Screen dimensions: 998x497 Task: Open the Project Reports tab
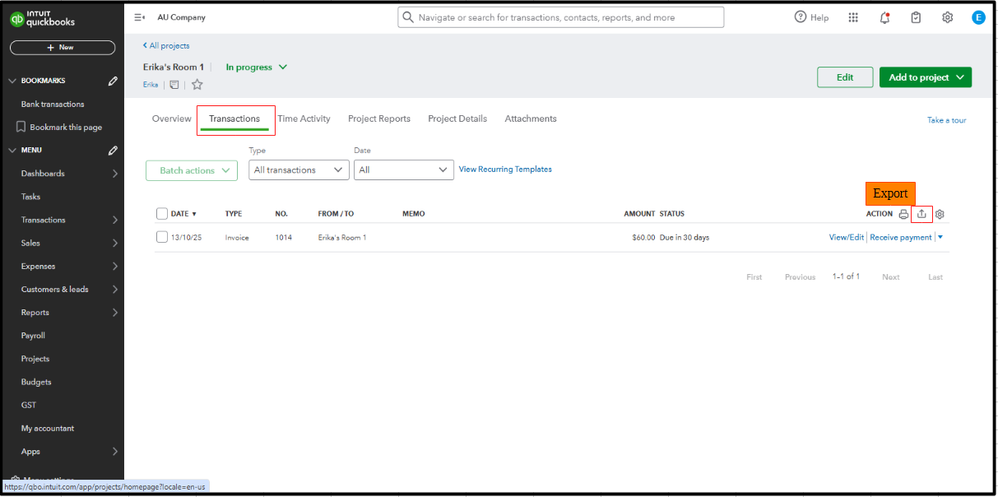[x=379, y=119]
